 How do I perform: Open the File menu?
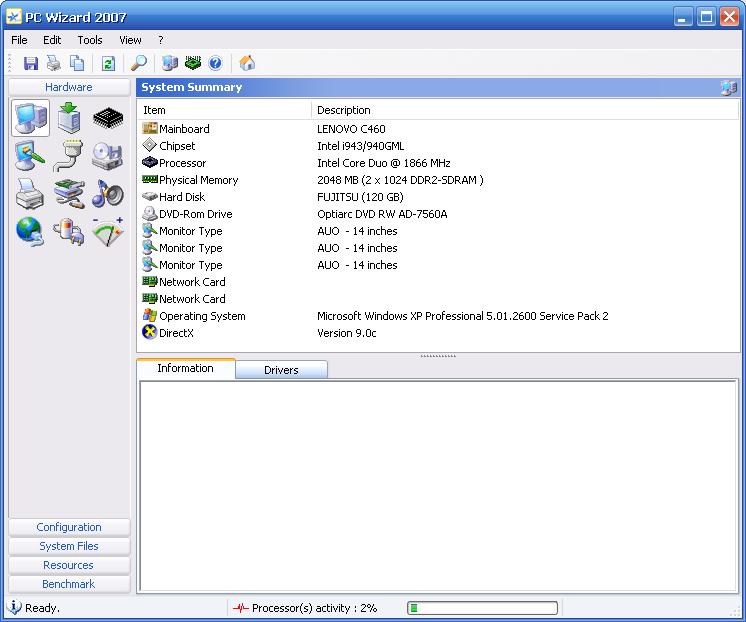[19, 40]
